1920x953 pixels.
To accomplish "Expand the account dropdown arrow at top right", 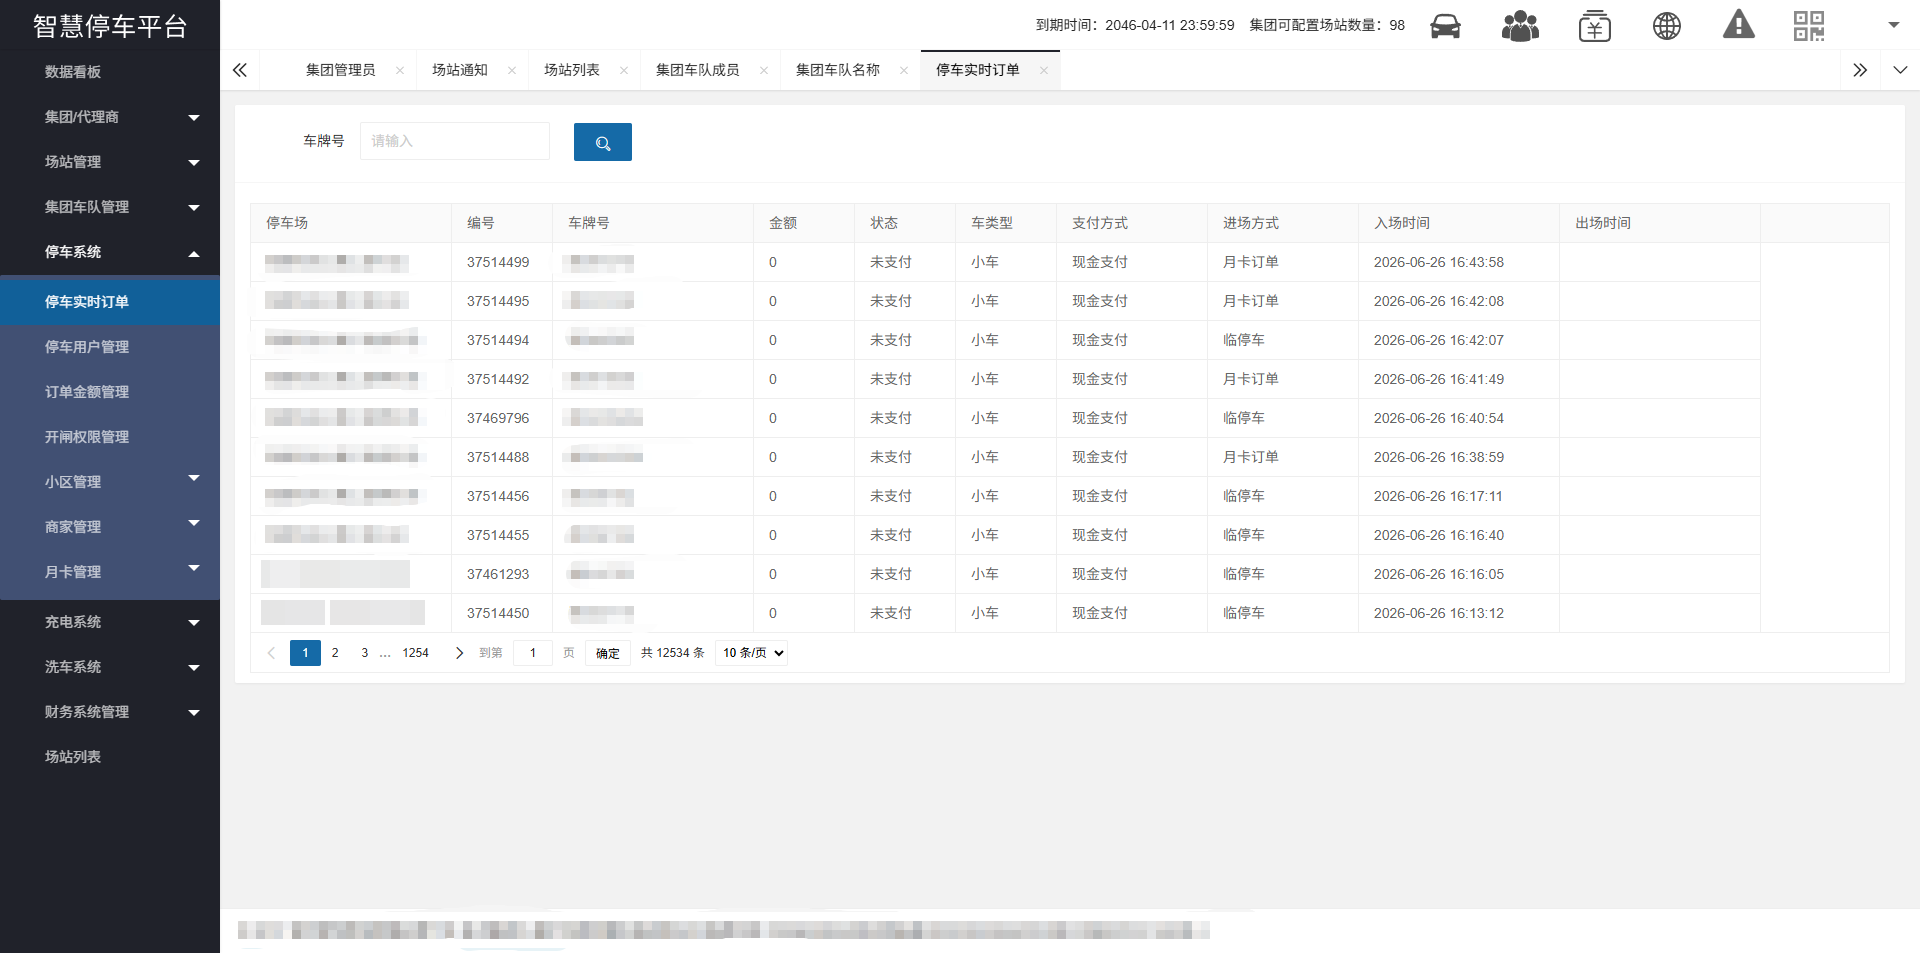I will (x=1893, y=25).
